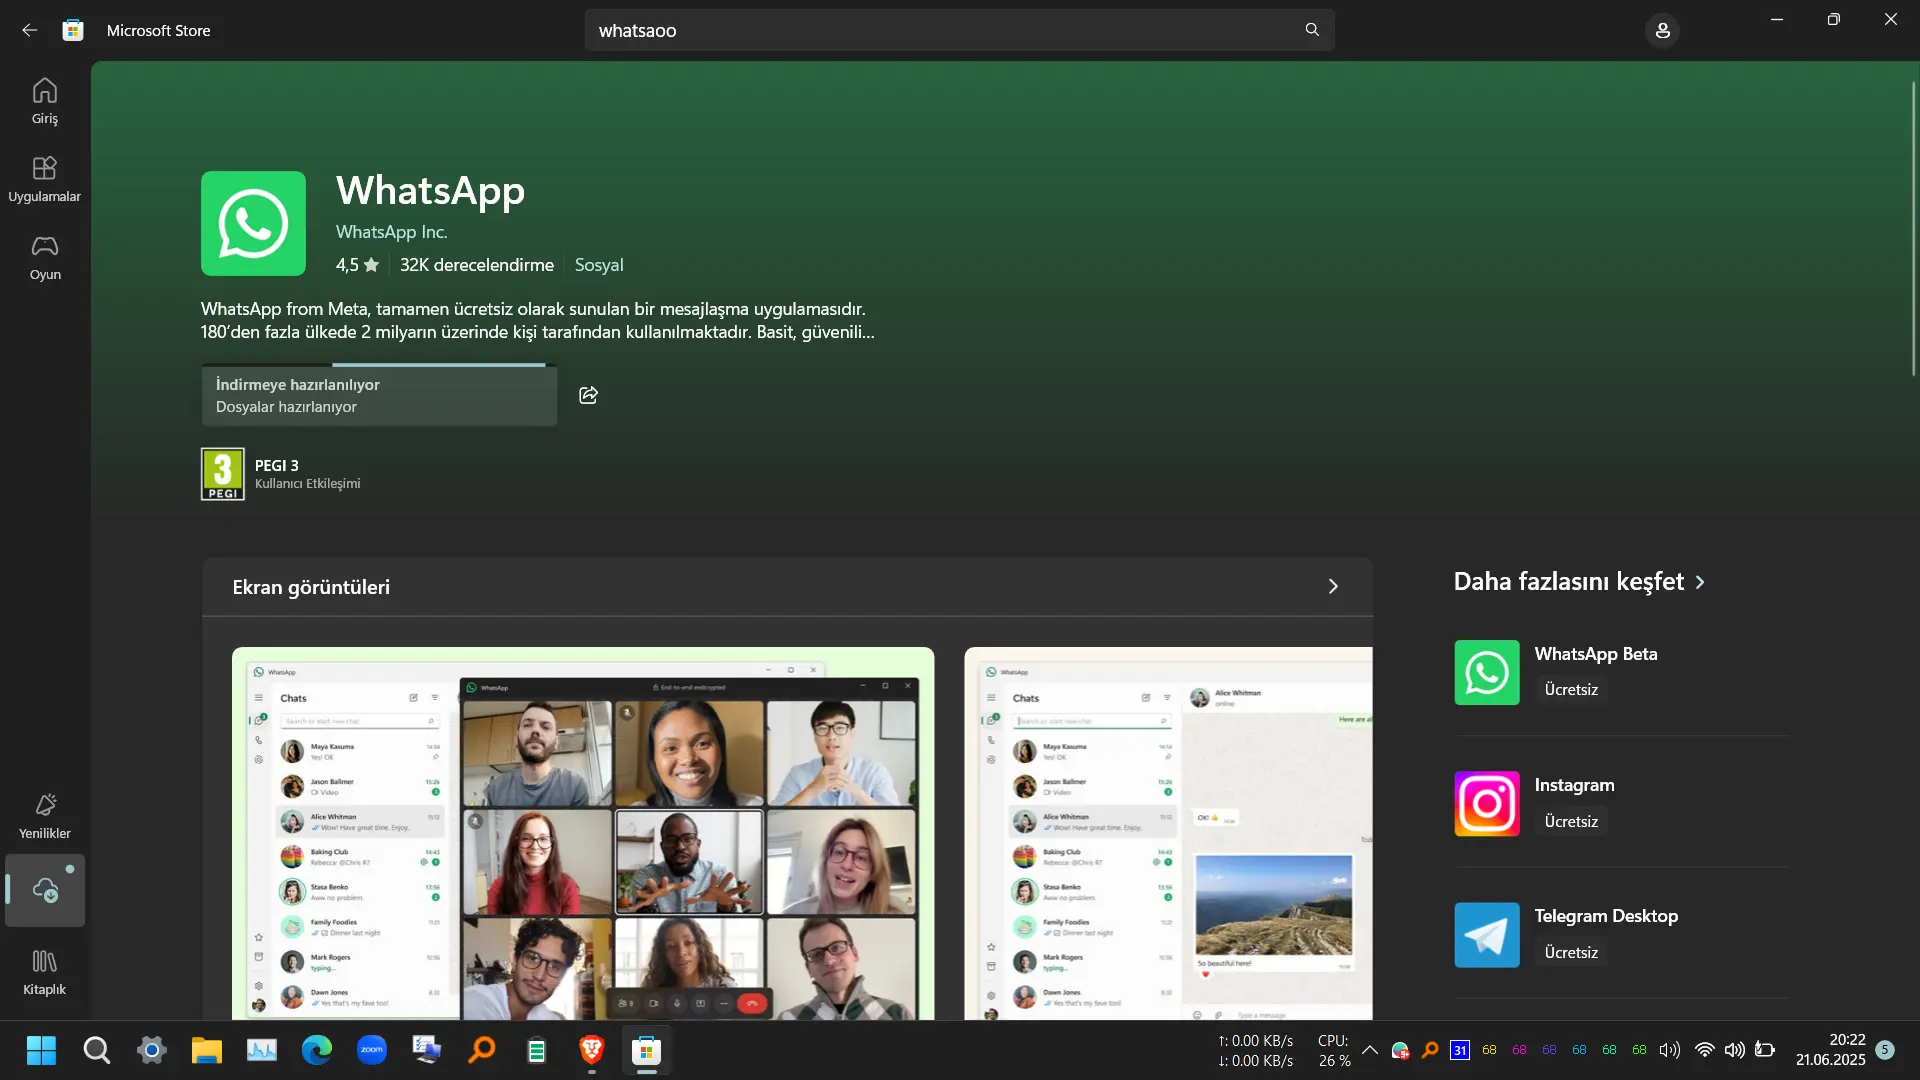The width and height of the screenshot is (1920, 1080).
Task: Click the Ücretsiz label under Telegram Desktop
Action: (1571, 953)
